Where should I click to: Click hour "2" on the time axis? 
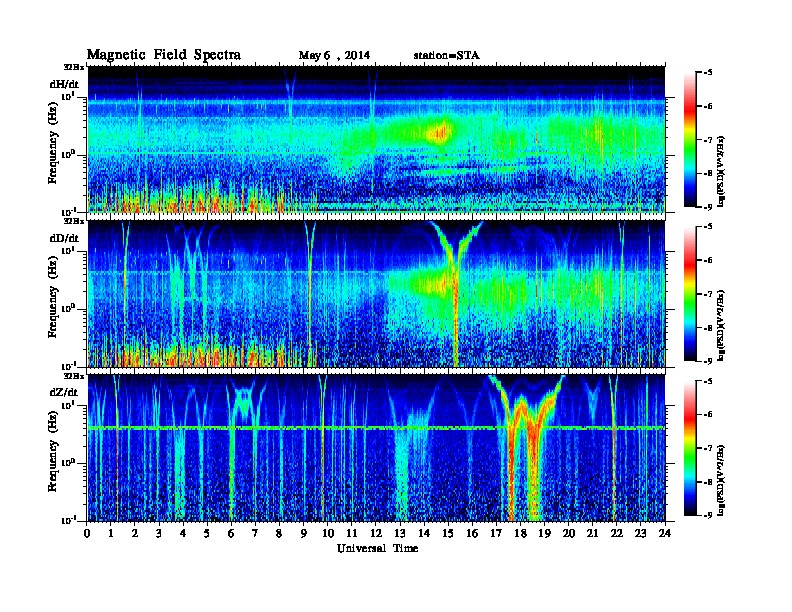tap(135, 534)
